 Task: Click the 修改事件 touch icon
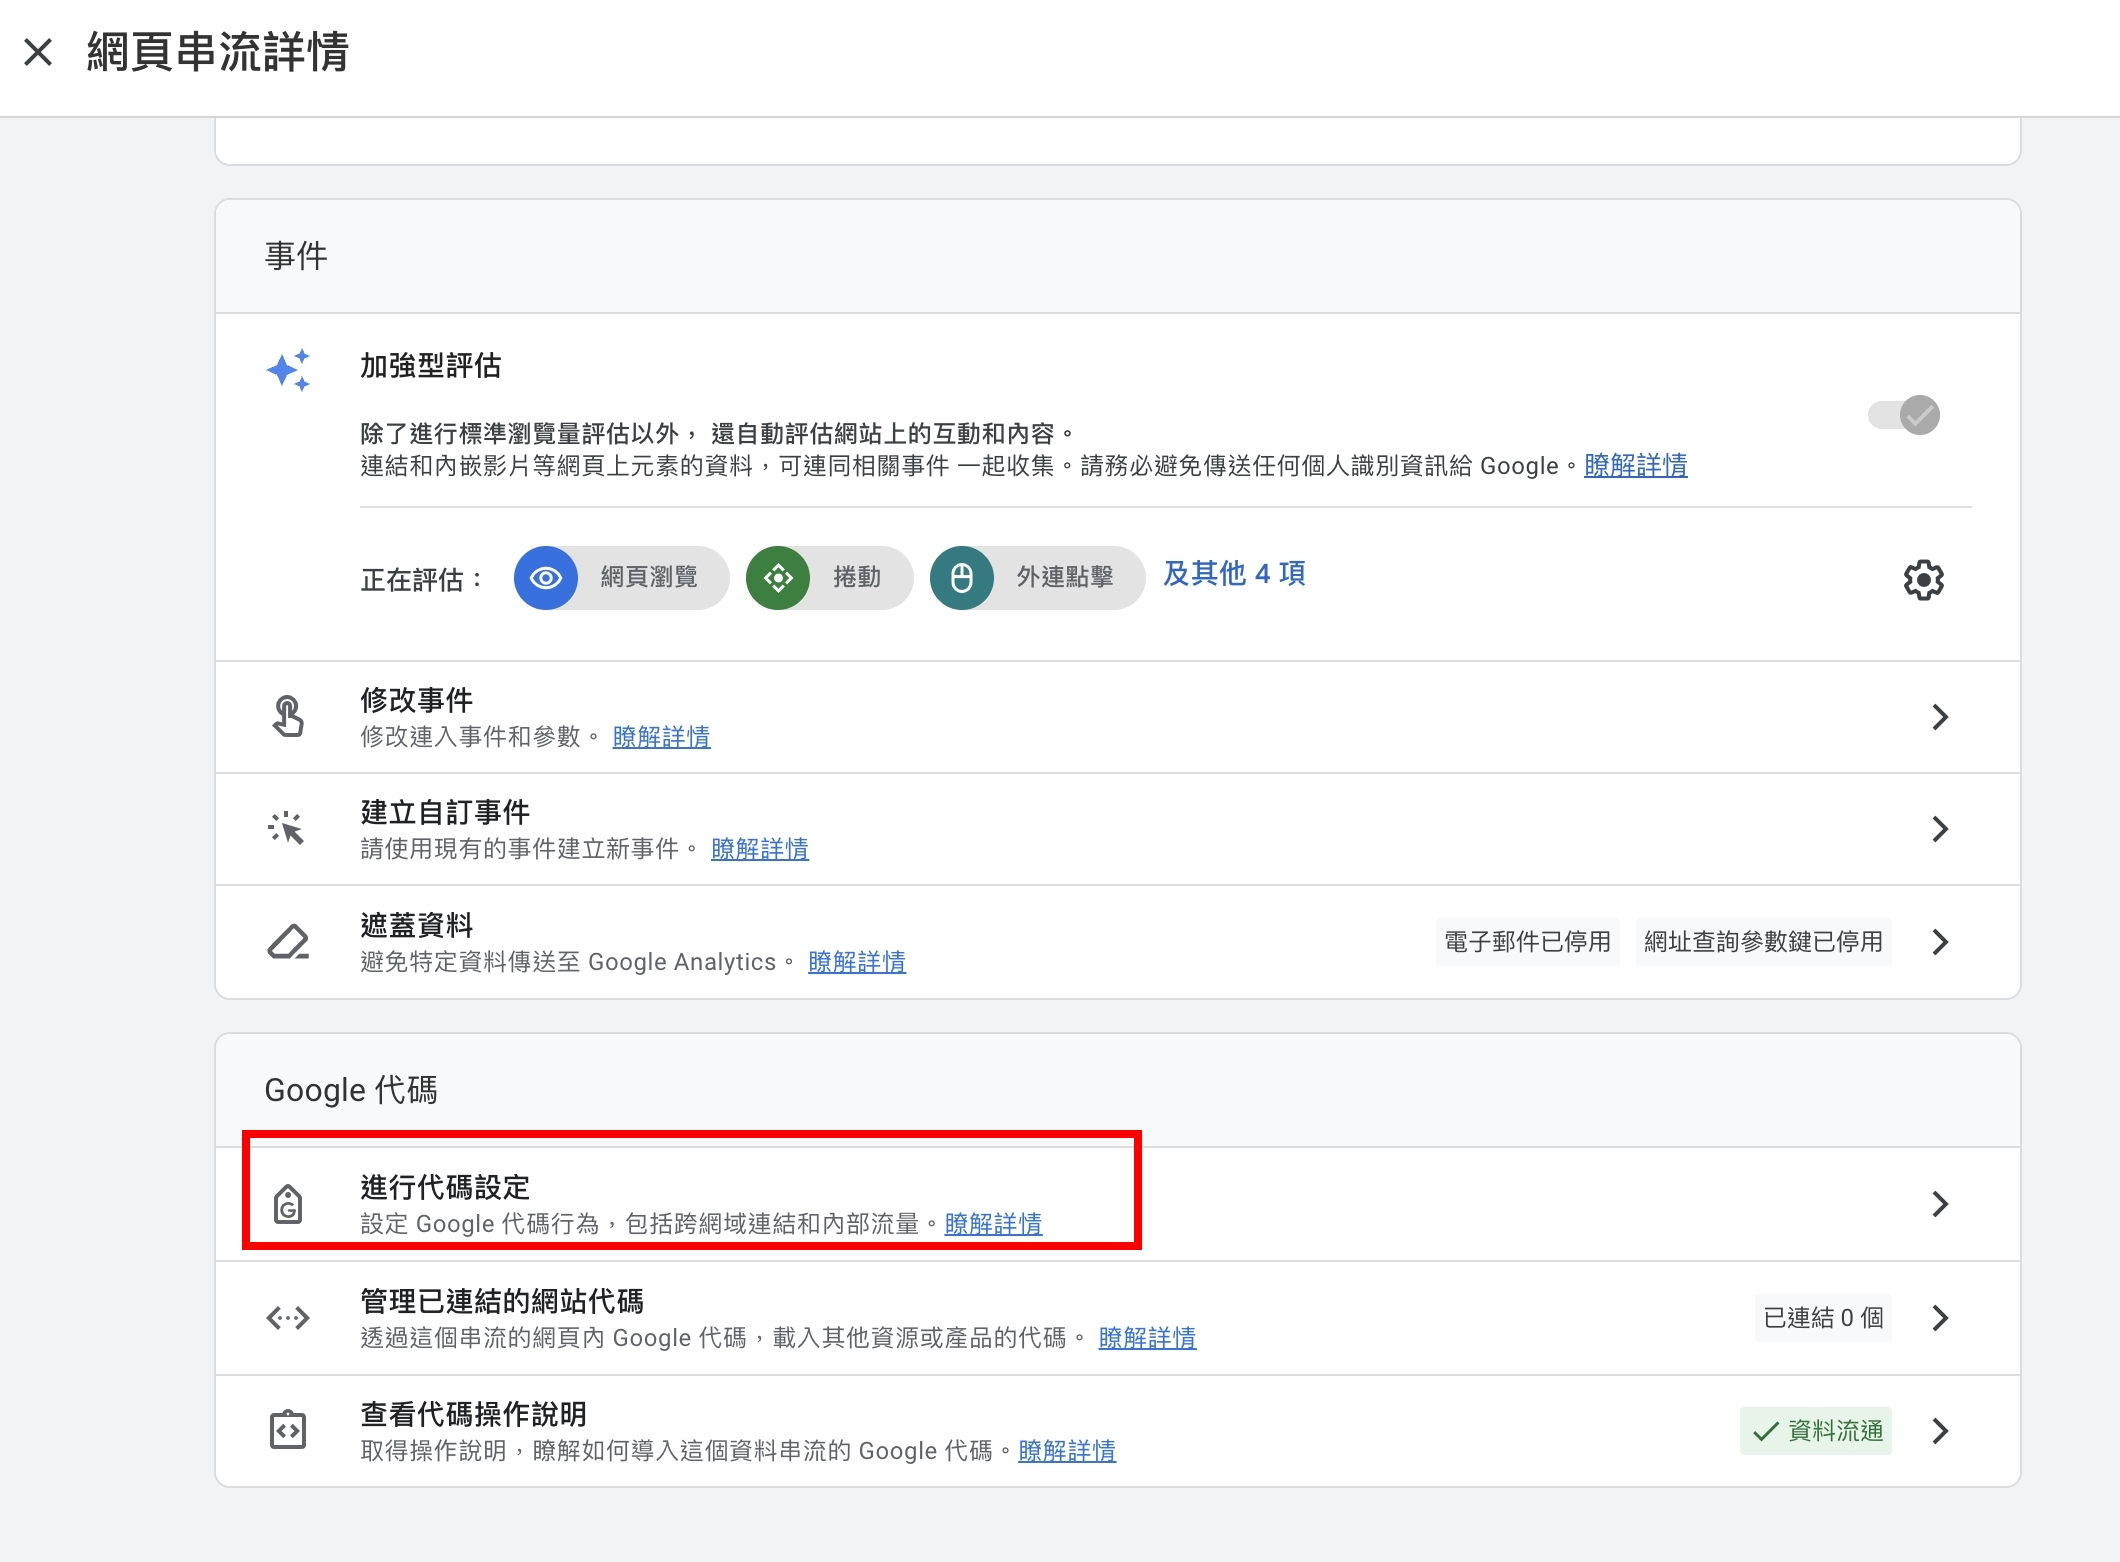pos(288,717)
